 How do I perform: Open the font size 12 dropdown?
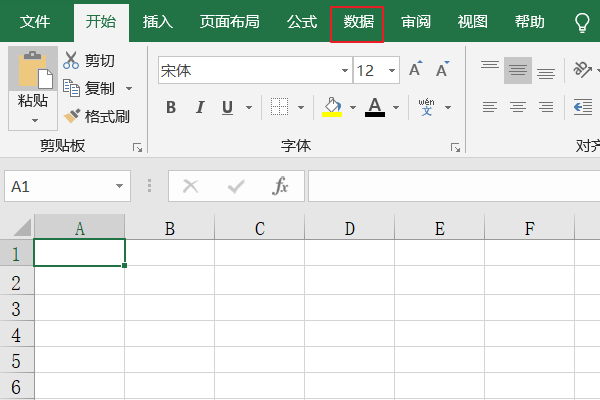pyautogui.click(x=391, y=70)
